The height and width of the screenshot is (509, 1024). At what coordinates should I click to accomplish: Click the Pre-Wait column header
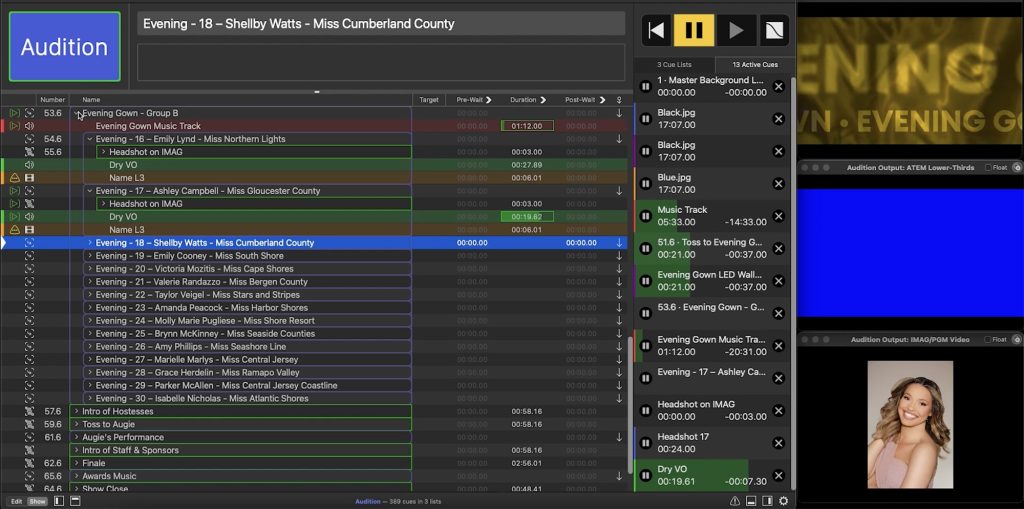[474, 100]
